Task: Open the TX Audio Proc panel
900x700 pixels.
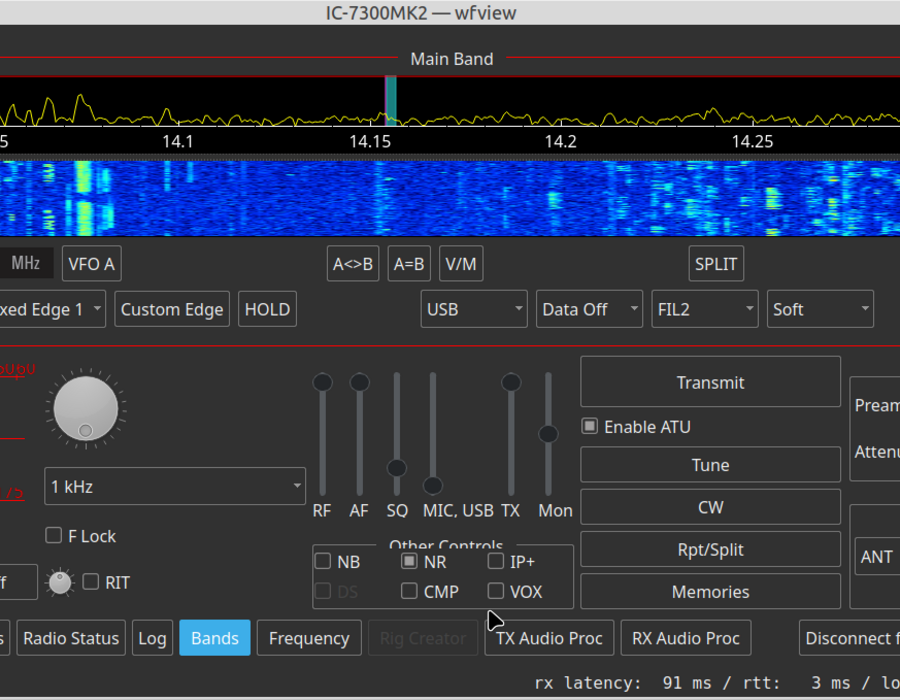Action: [549, 638]
